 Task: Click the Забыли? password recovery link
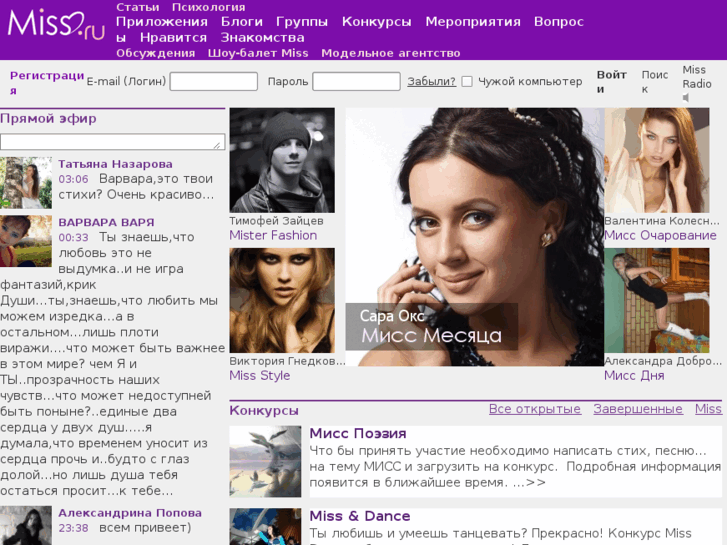coord(431,82)
